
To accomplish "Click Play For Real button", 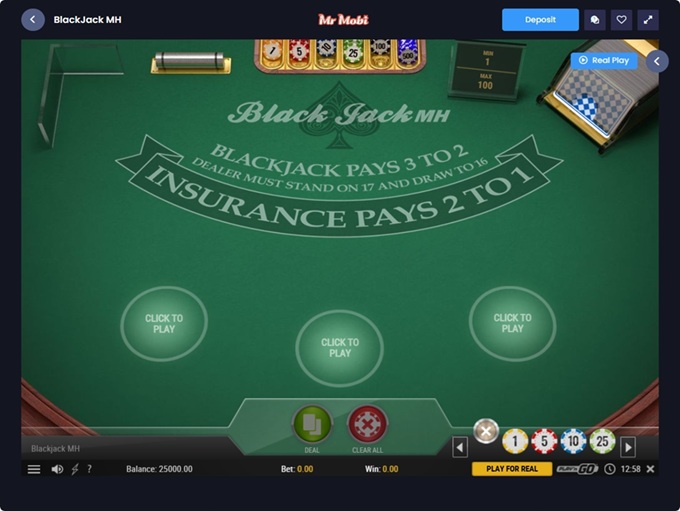I will coord(512,469).
